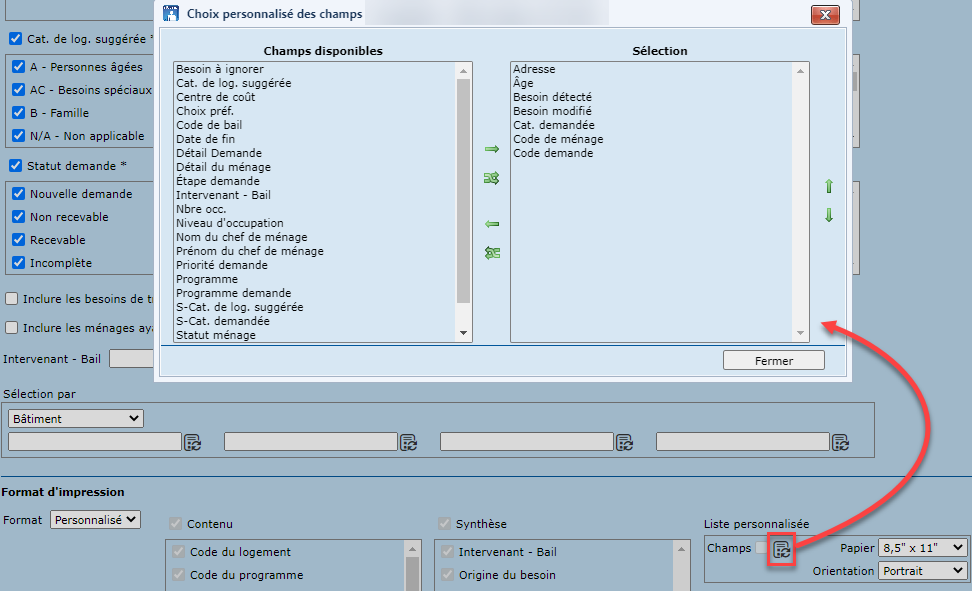Screen dimensions: 972x591
Task: Close the Choix personnalisé des champs dialog
Action: pos(824,15)
